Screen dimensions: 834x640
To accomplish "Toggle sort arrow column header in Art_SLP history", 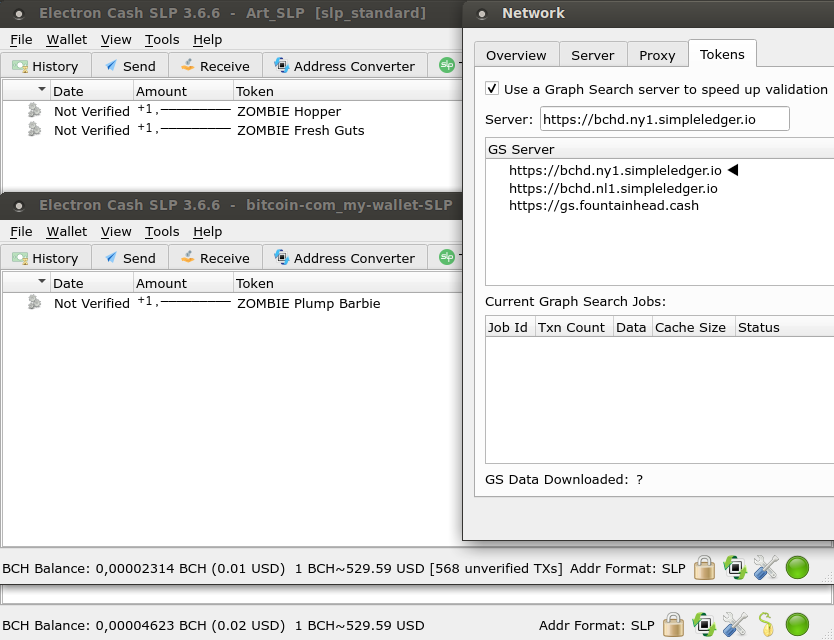I will [x=27, y=90].
